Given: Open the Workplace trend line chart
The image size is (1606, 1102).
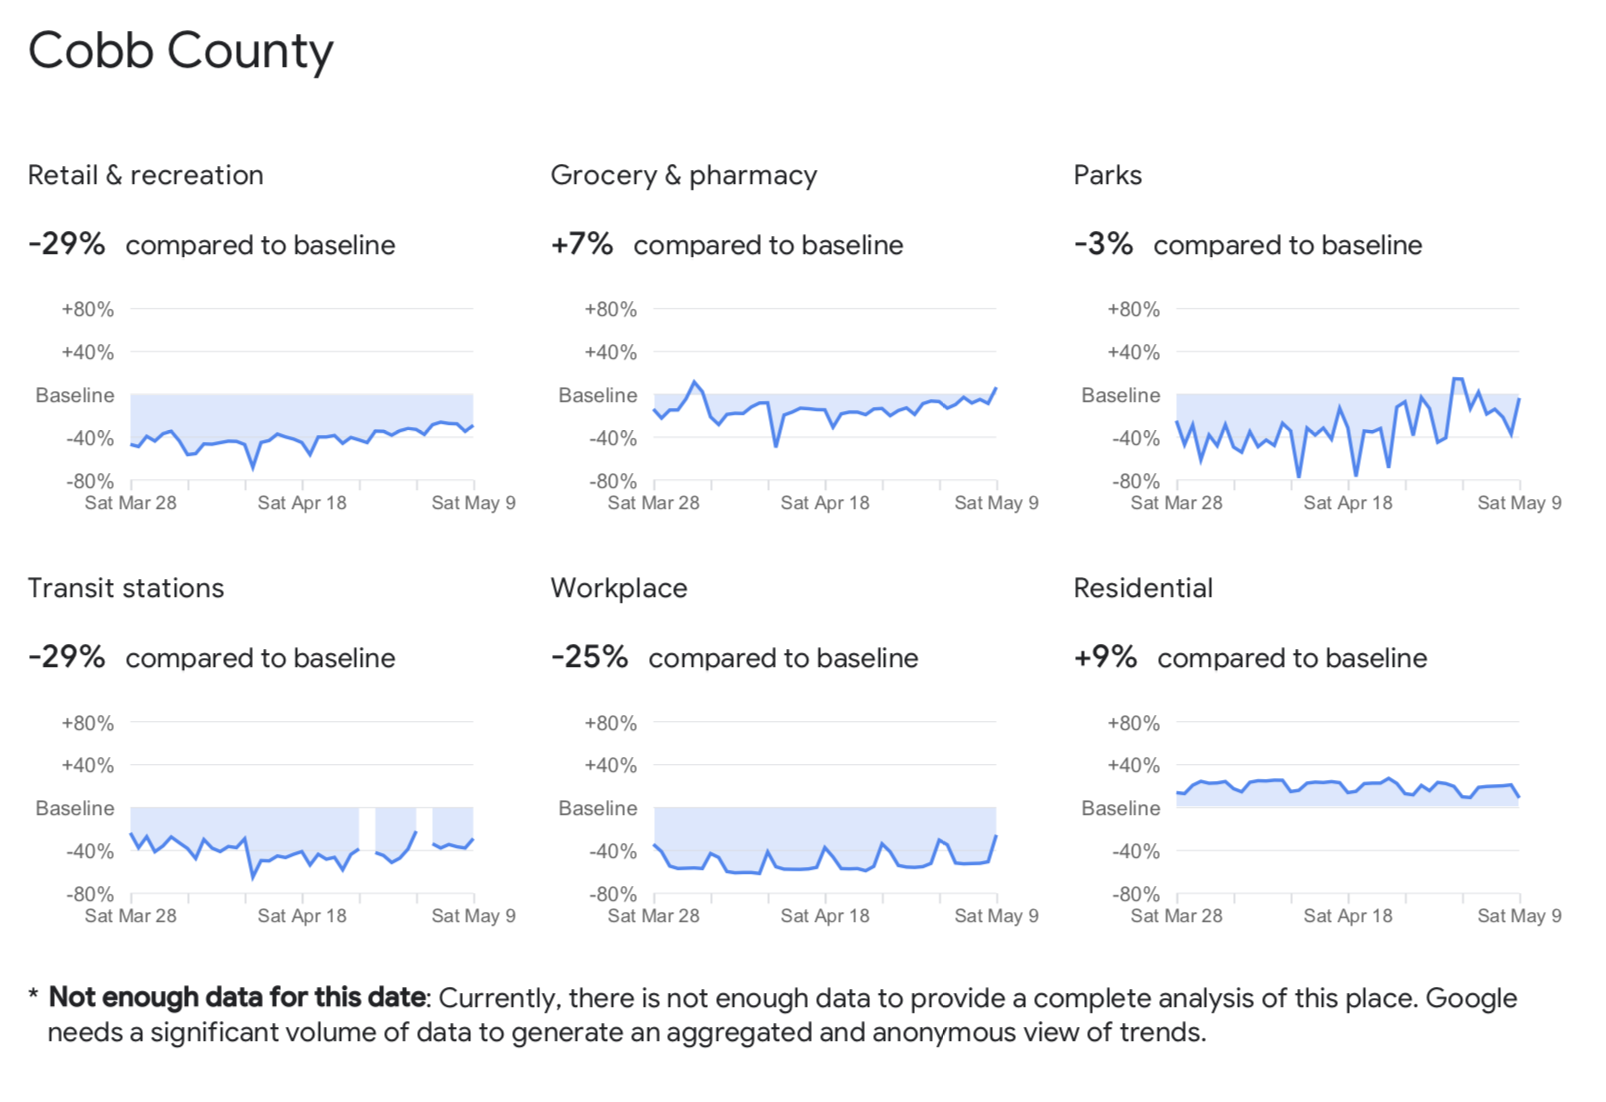Looking at the screenshot, I should [x=824, y=840].
